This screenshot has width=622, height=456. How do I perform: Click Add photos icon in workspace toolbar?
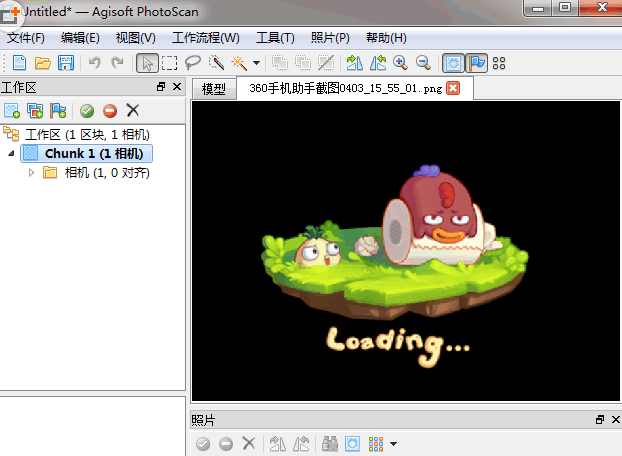(35, 111)
